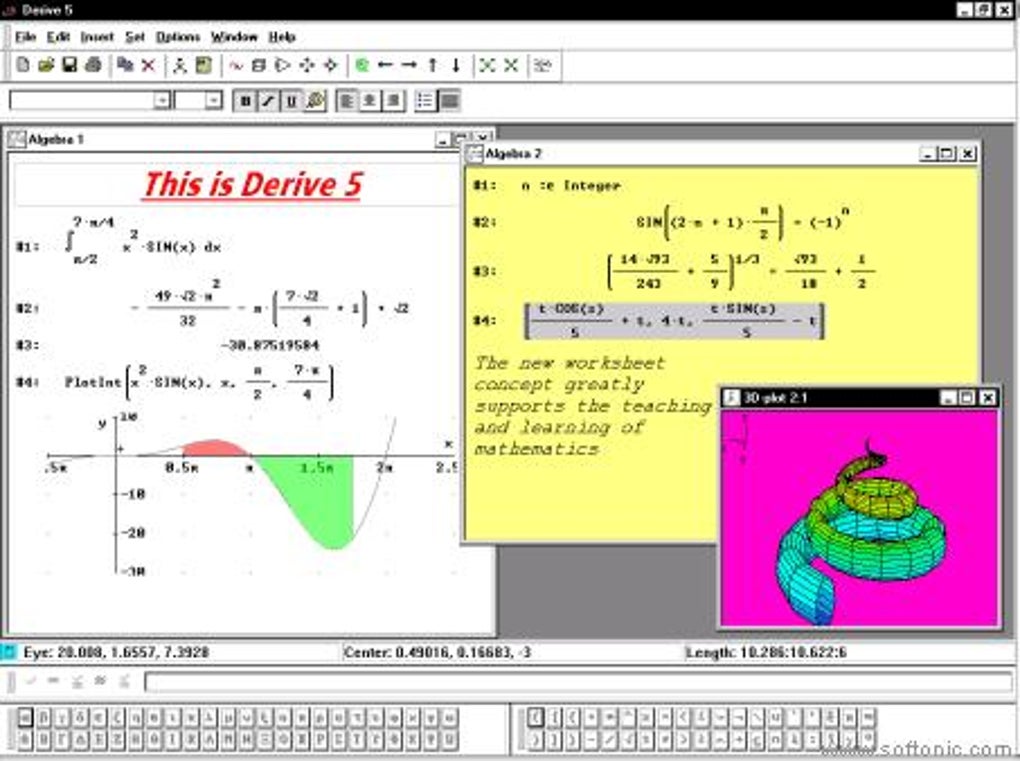Click the right arrow toolbar icon
The width and height of the screenshot is (1020, 761).
409,65
